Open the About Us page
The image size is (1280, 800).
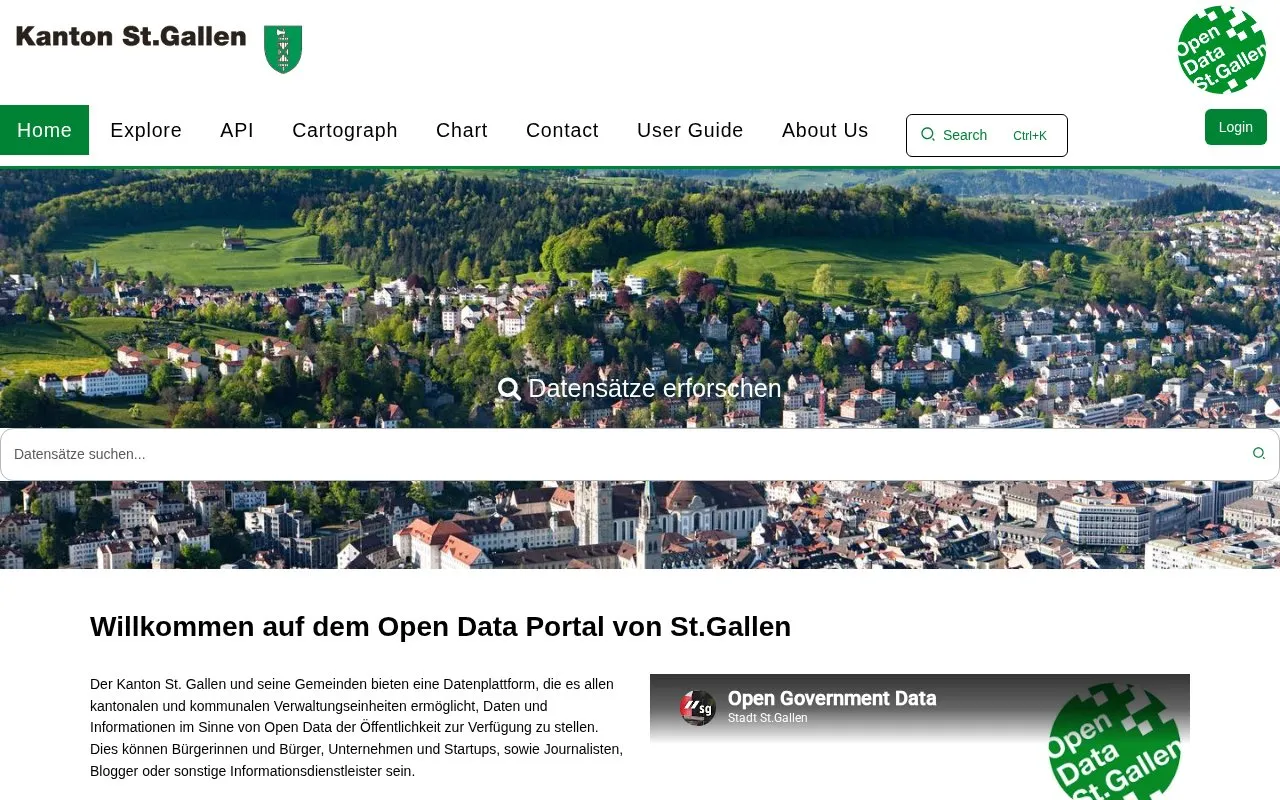[x=825, y=130]
